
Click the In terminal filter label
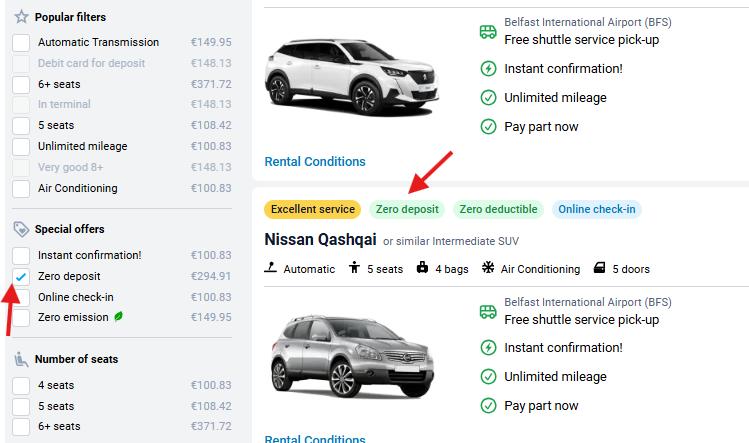(x=64, y=104)
